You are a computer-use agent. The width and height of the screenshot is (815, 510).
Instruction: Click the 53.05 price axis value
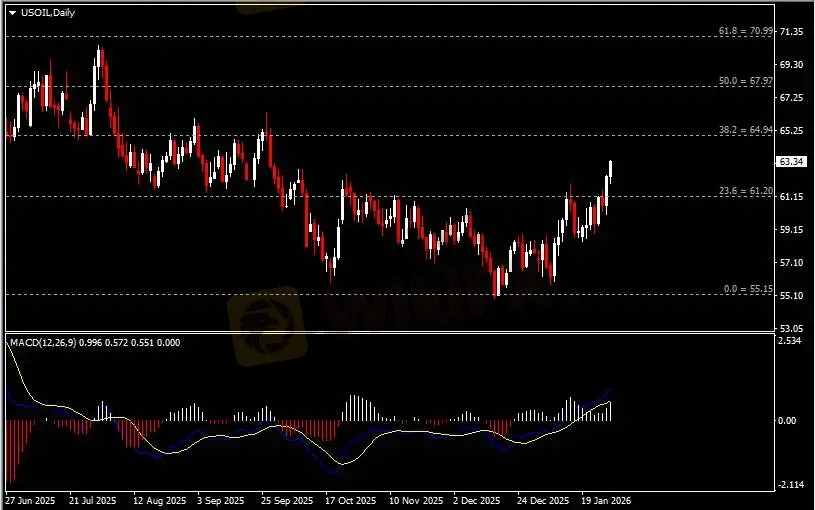(x=791, y=328)
